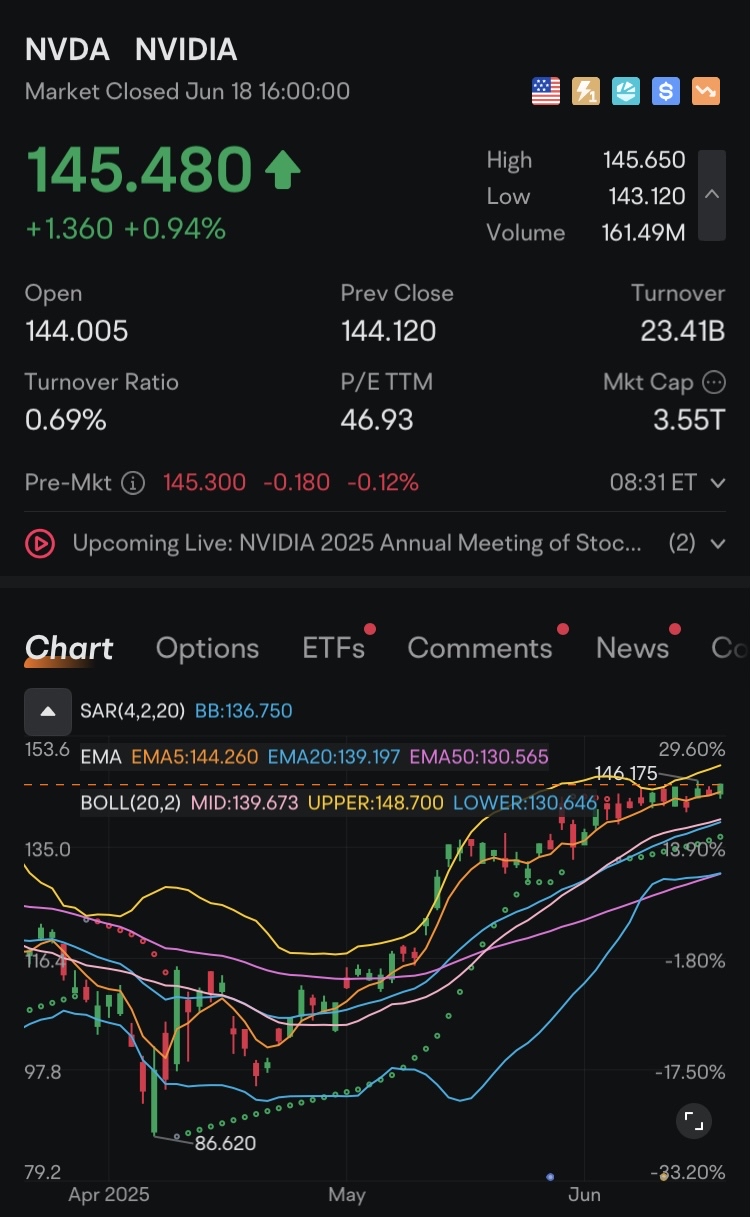Collapse the High/Low/Volume panel
The image size is (750, 1217).
tap(712, 195)
